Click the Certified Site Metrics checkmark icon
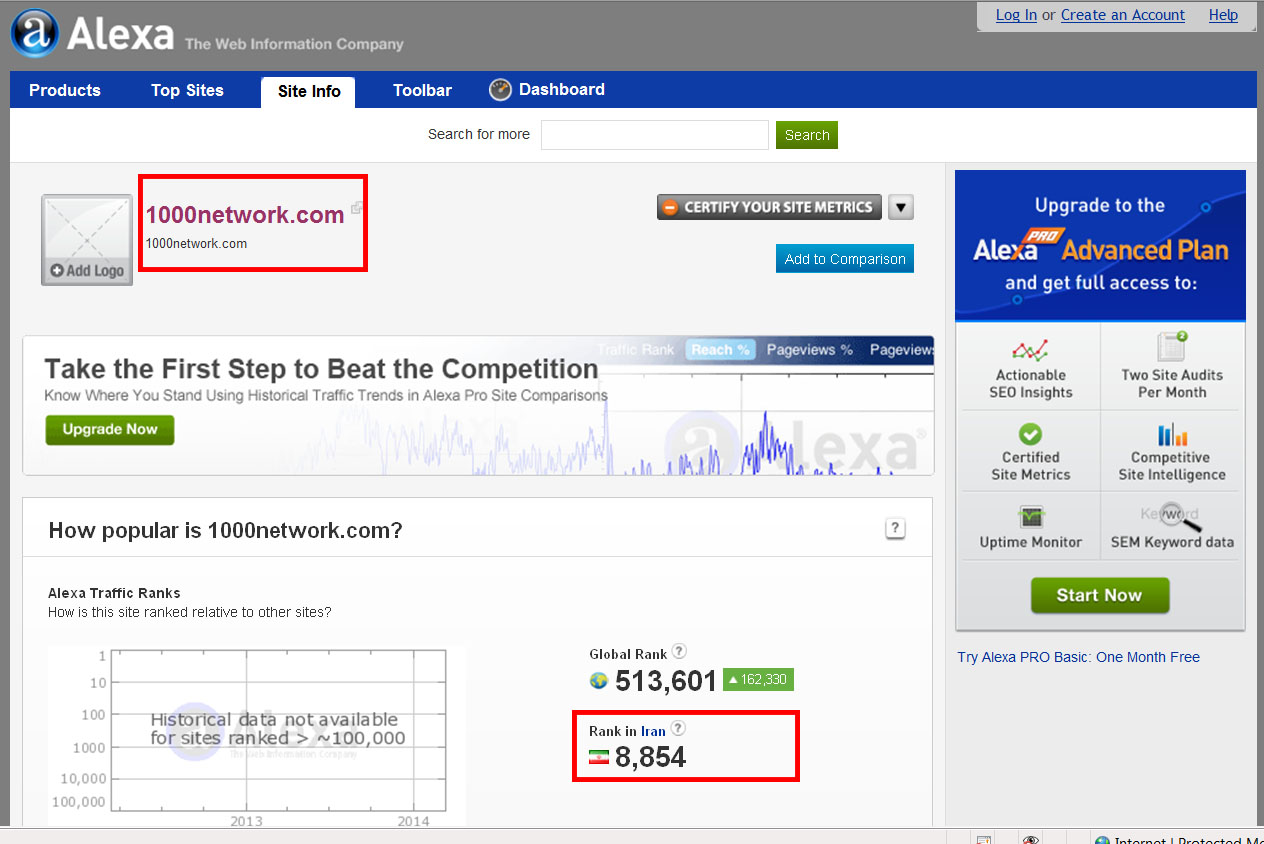 [x=1030, y=434]
